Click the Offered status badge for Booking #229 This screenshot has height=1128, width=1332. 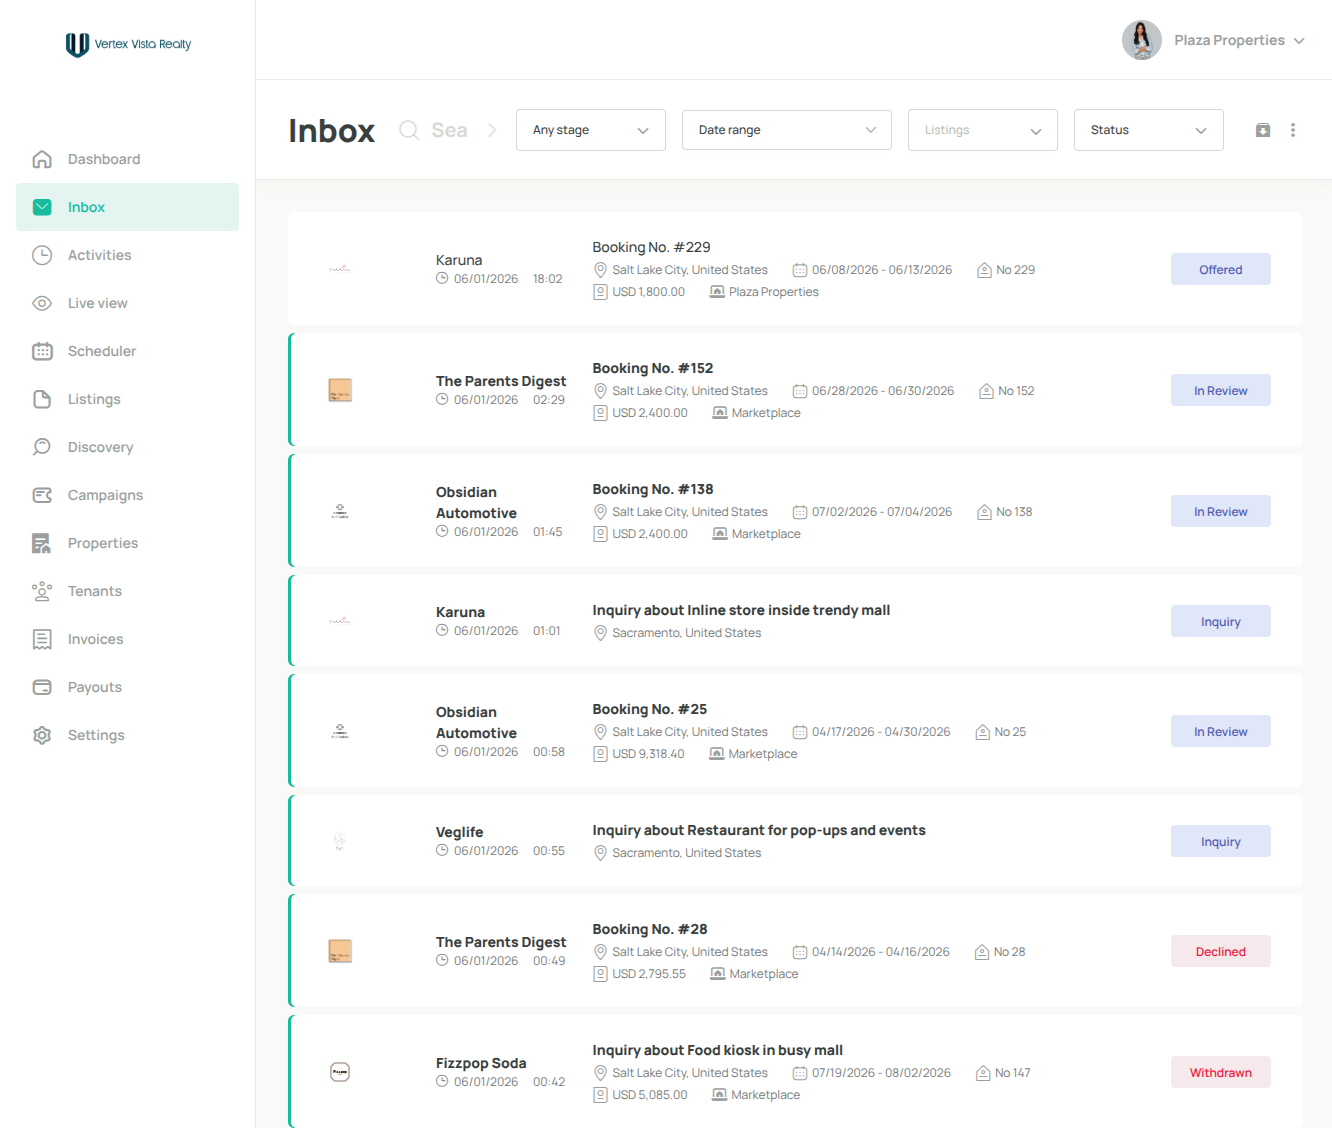1221,269
